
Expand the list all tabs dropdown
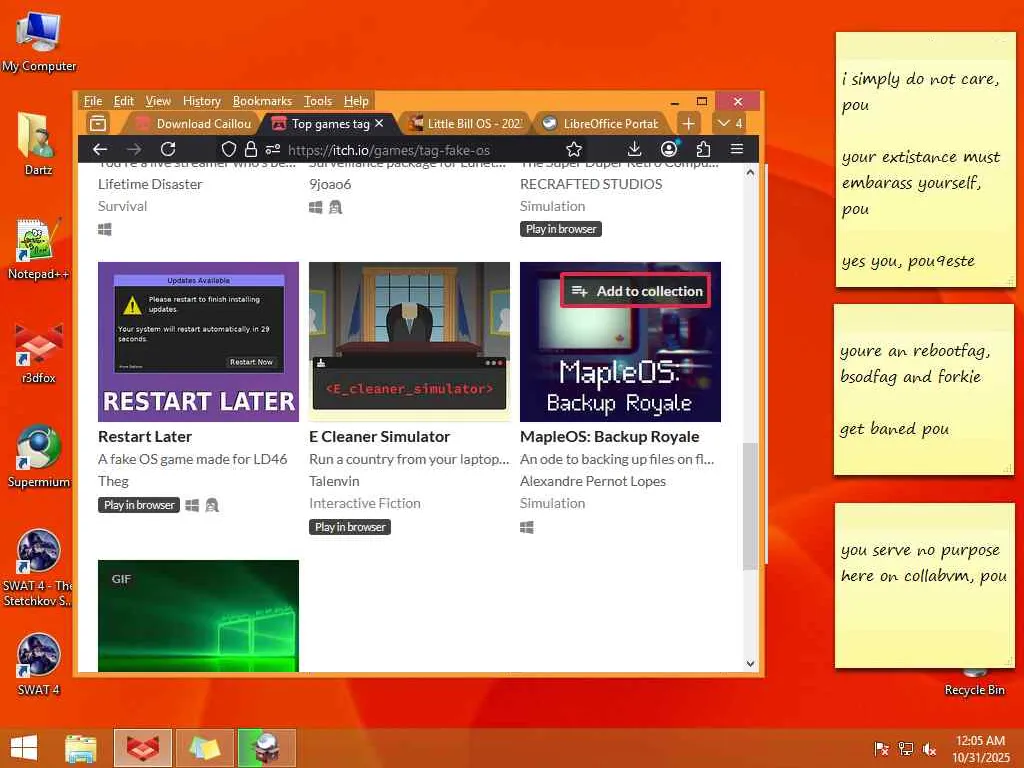tap(729, 123)
